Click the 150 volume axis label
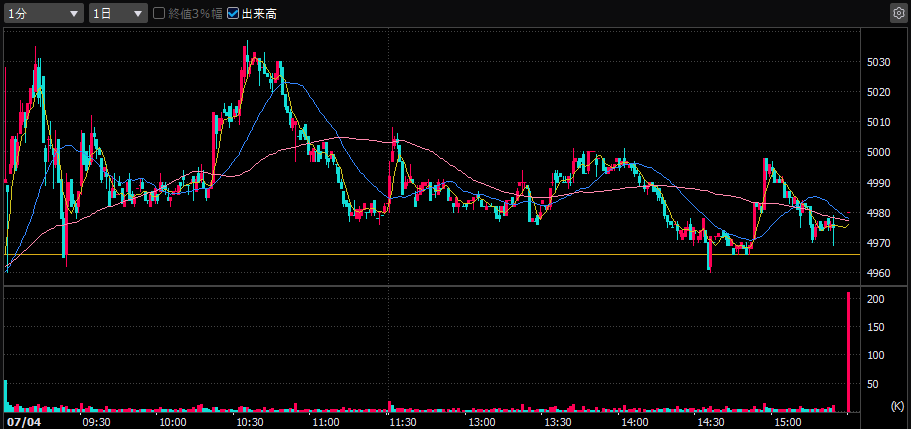 [876, 327]
